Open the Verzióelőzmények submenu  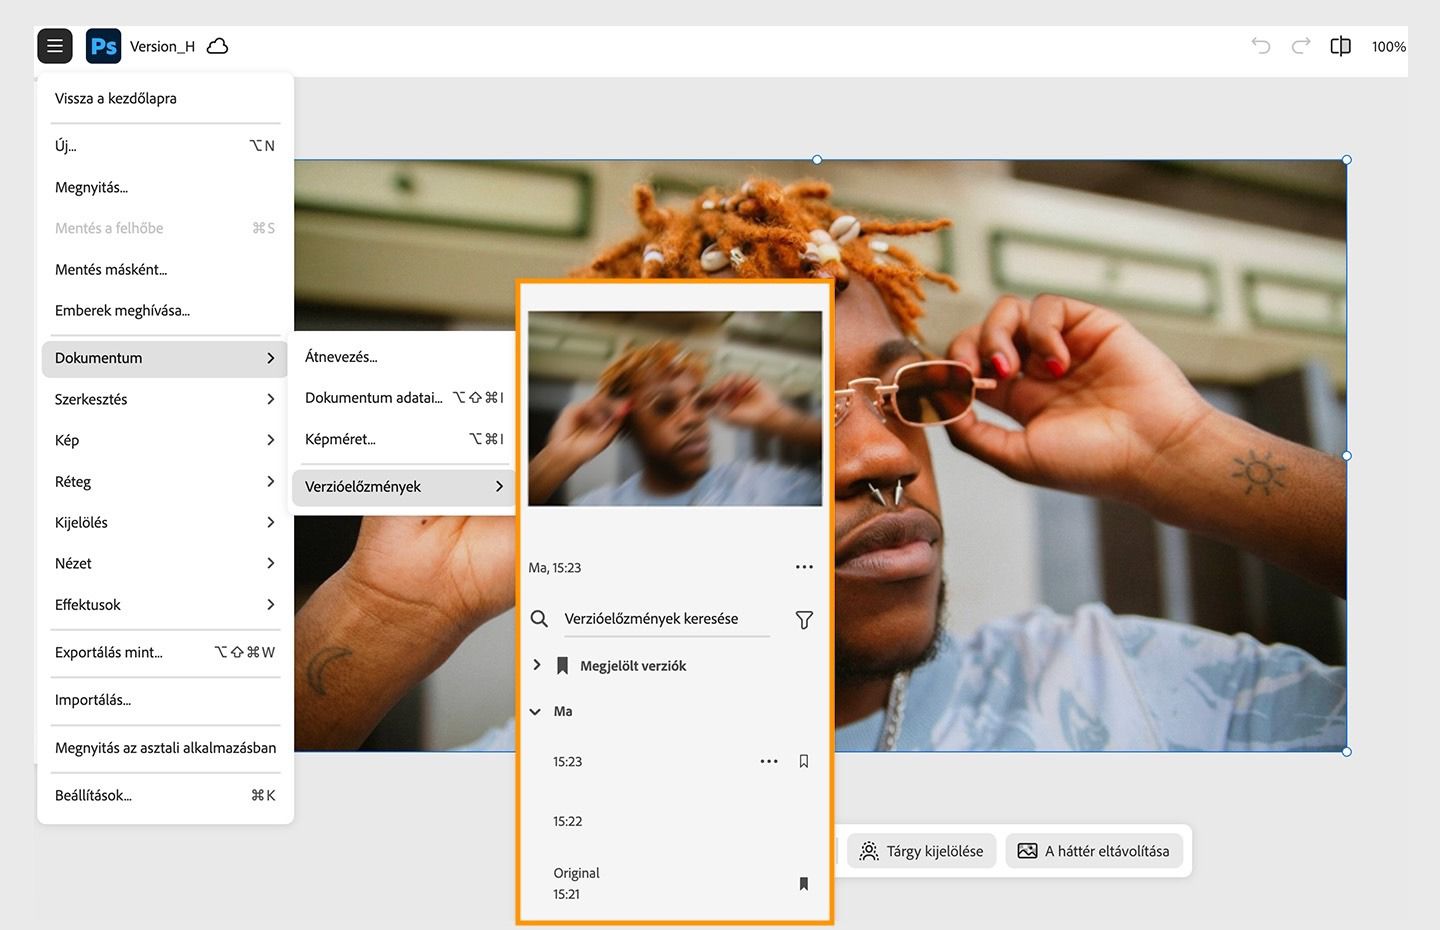(404, 487)
